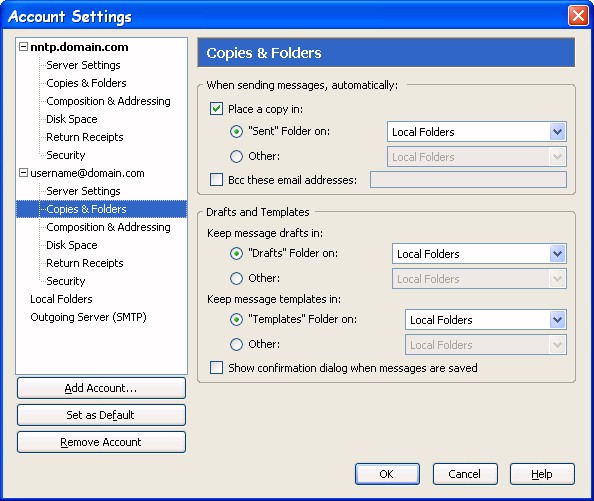Viewport: 594px width, 501px height.
Task: Open the Sent Folder on dropdown
Action: pyautogui.click(x=477, y=132)
